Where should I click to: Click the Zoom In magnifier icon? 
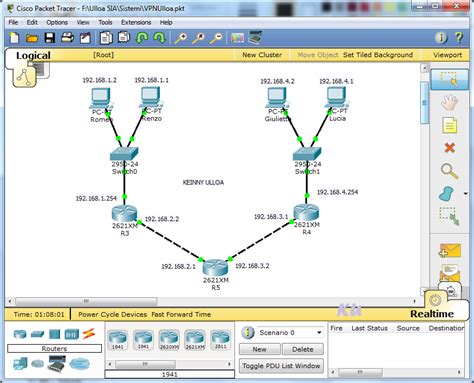(x=181, y=38)
